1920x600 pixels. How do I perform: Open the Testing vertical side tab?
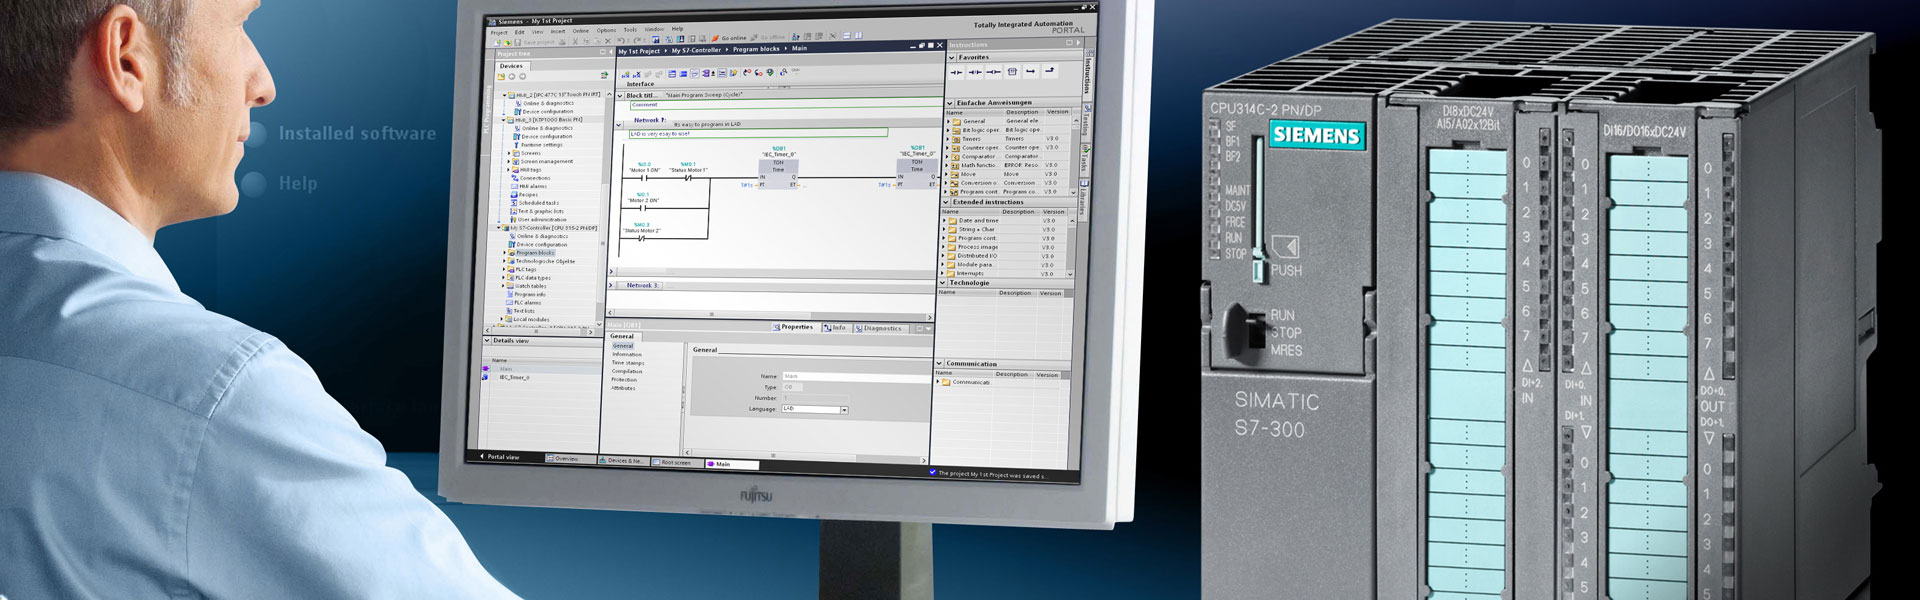(1086, 122)
